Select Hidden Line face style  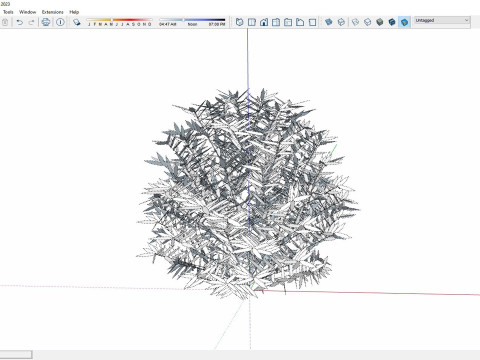click(x=367, y=22)
